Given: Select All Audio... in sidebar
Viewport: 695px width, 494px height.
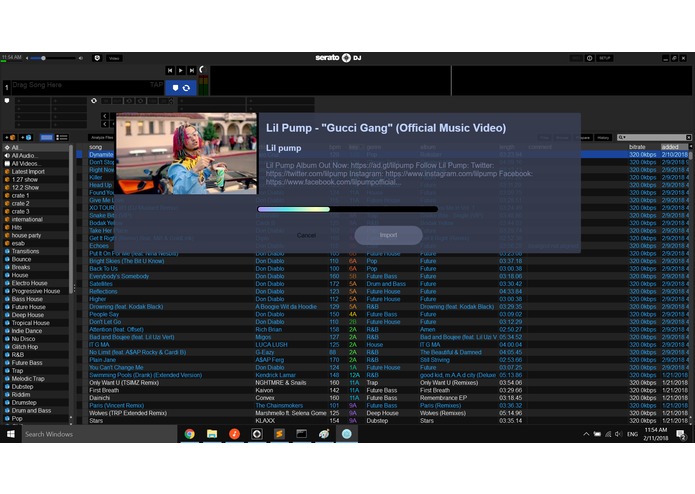Looking at the screenshot, I should pos(35,156).
